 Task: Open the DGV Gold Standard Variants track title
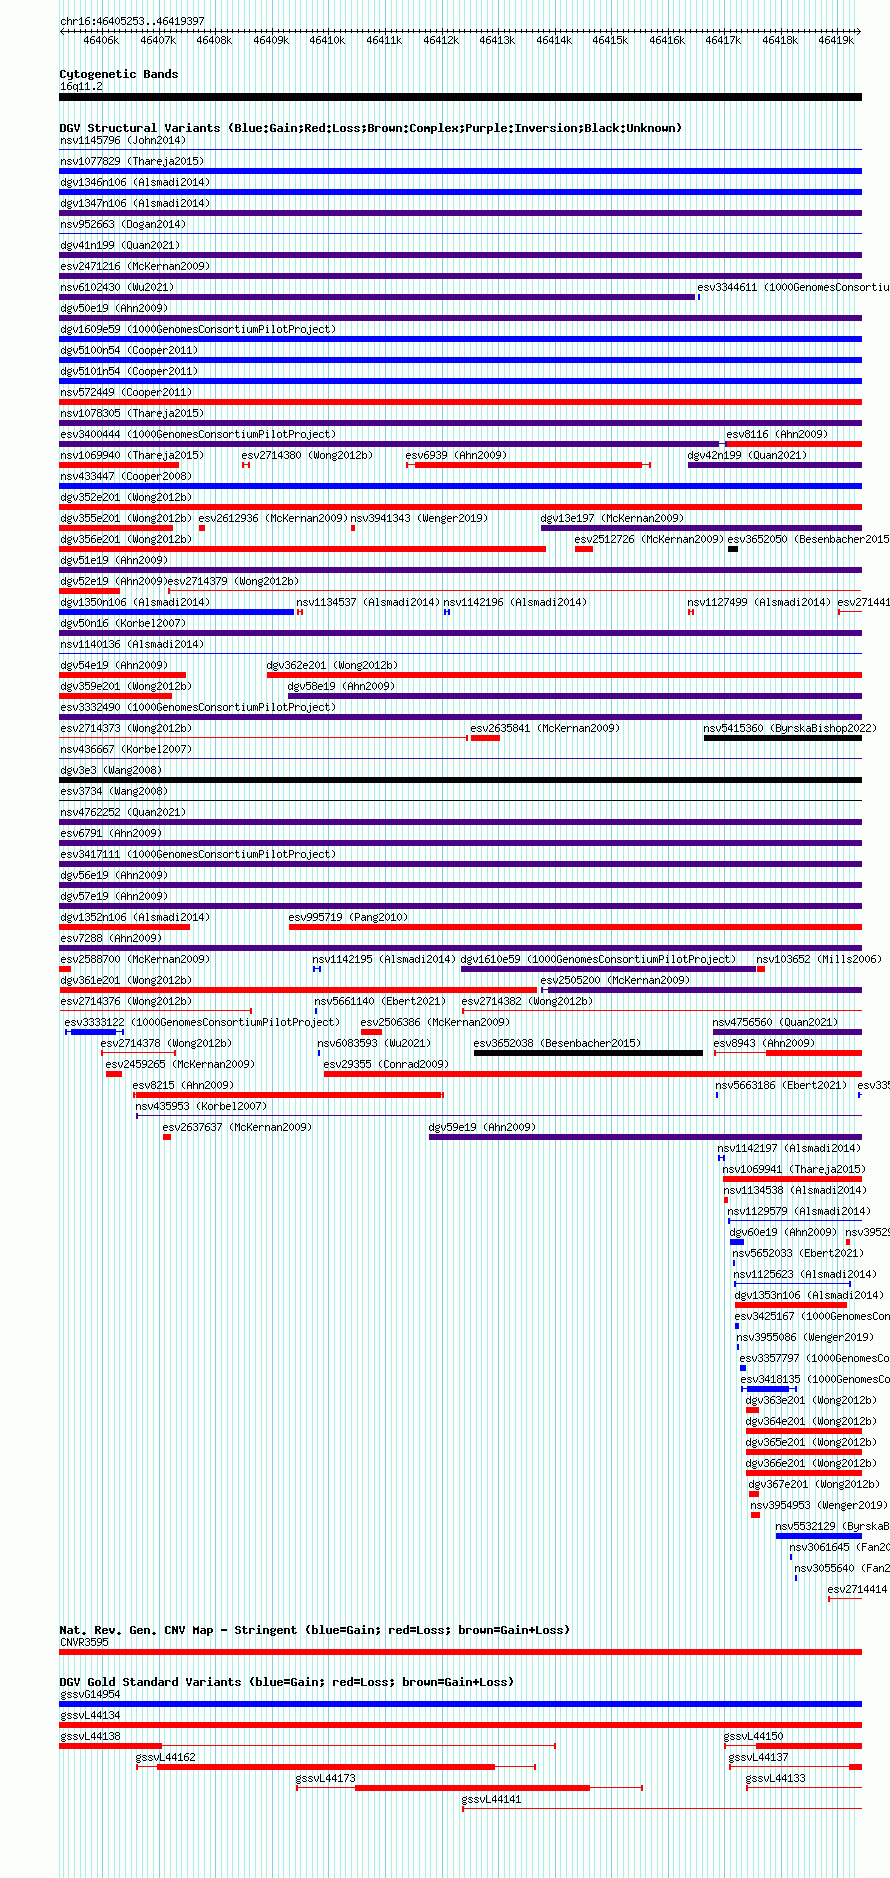[286, 1682]
